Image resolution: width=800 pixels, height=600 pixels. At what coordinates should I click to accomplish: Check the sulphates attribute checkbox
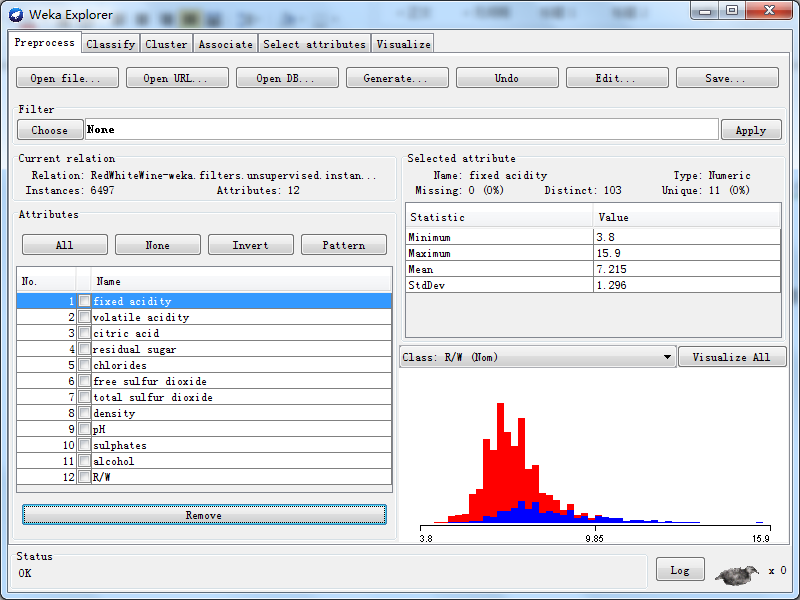pos(85,445)
